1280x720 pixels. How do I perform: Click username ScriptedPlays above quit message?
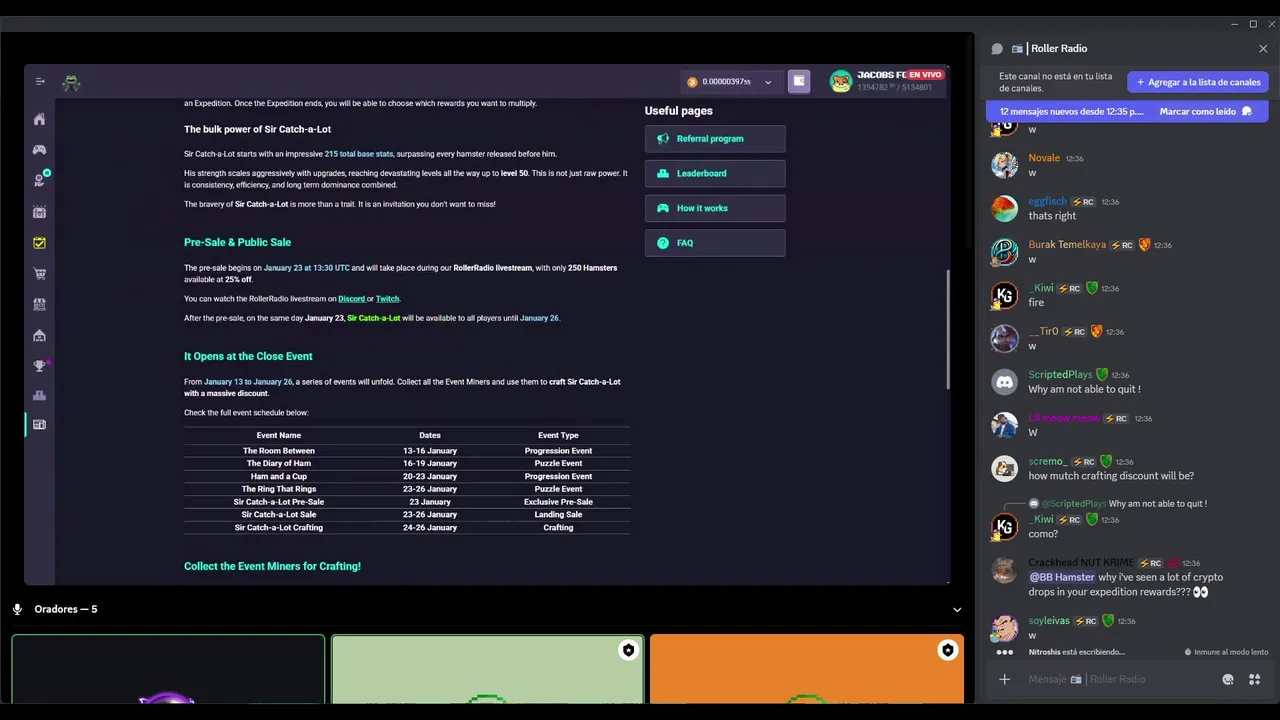[x=1060, y=375]
